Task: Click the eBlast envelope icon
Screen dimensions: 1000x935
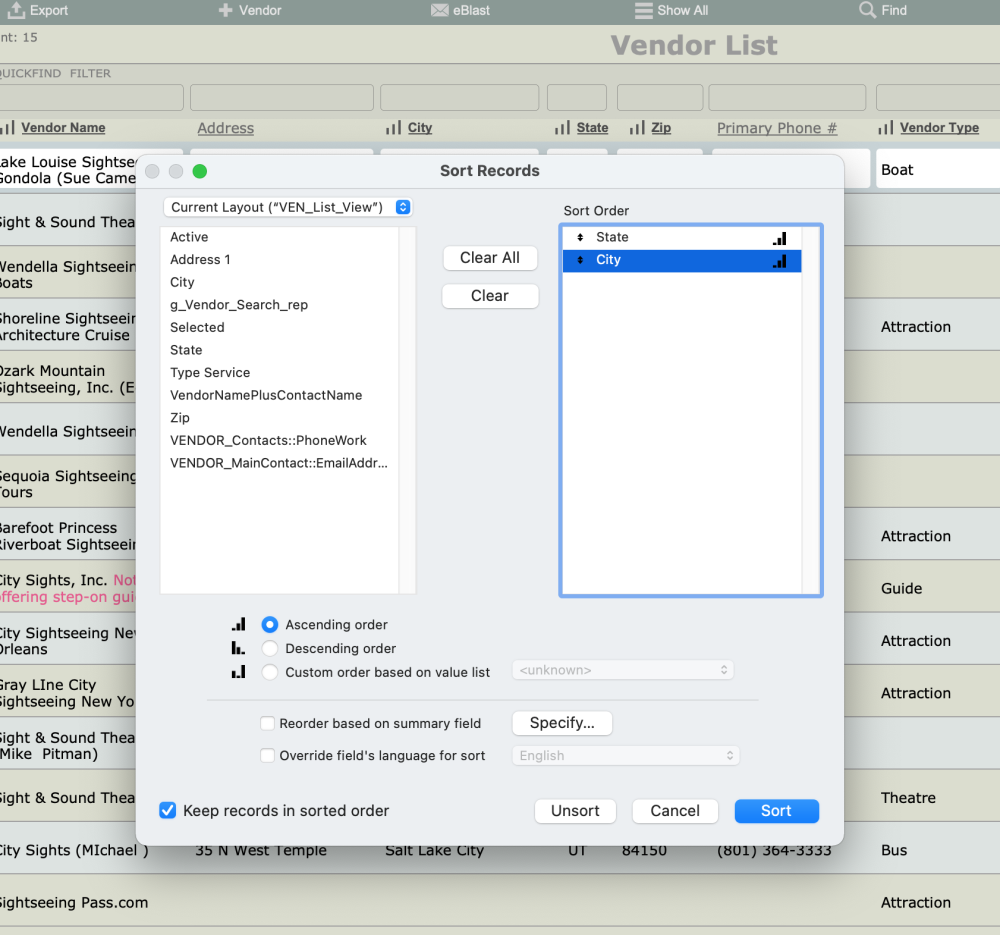Action: pos(439,10)
